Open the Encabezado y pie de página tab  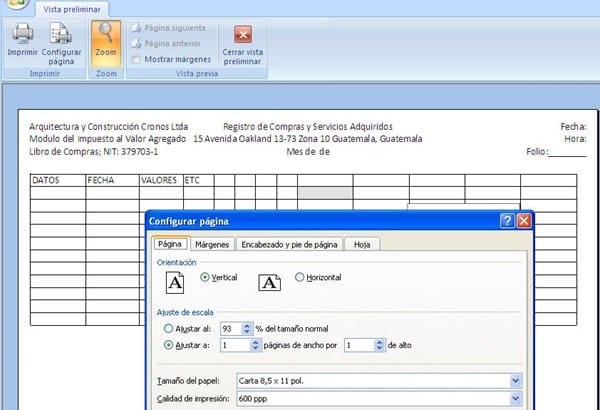pos(289,244)
